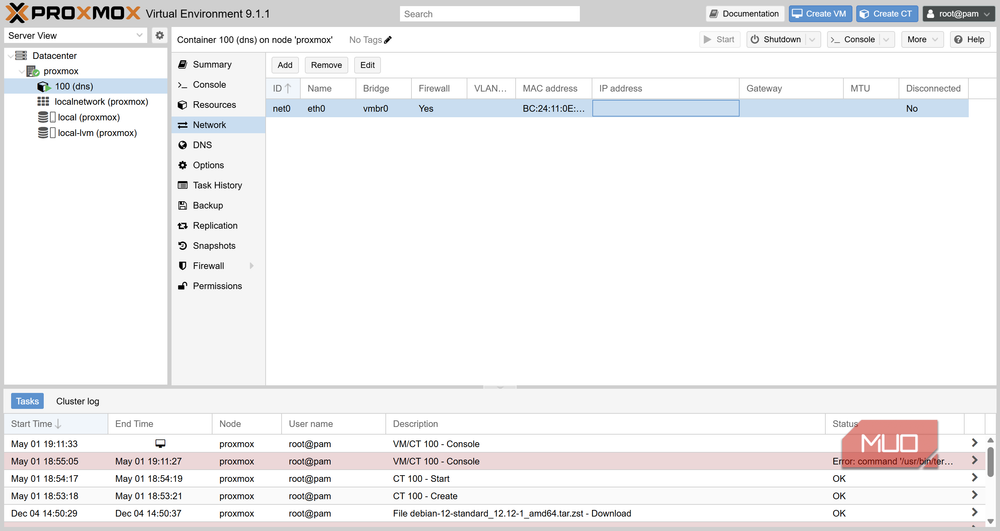
Task: Open details arrow for CT 100 - Start
Action: click(x=974, y=478)
